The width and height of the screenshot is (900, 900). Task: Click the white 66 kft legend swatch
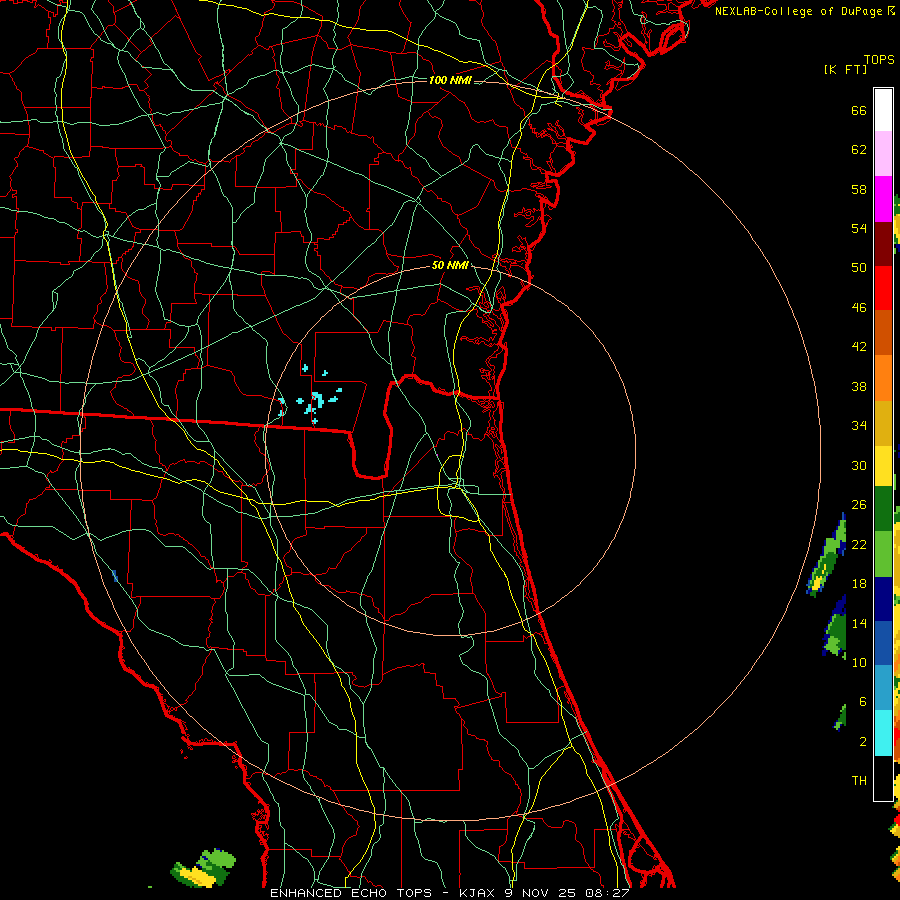click(883, 110)
